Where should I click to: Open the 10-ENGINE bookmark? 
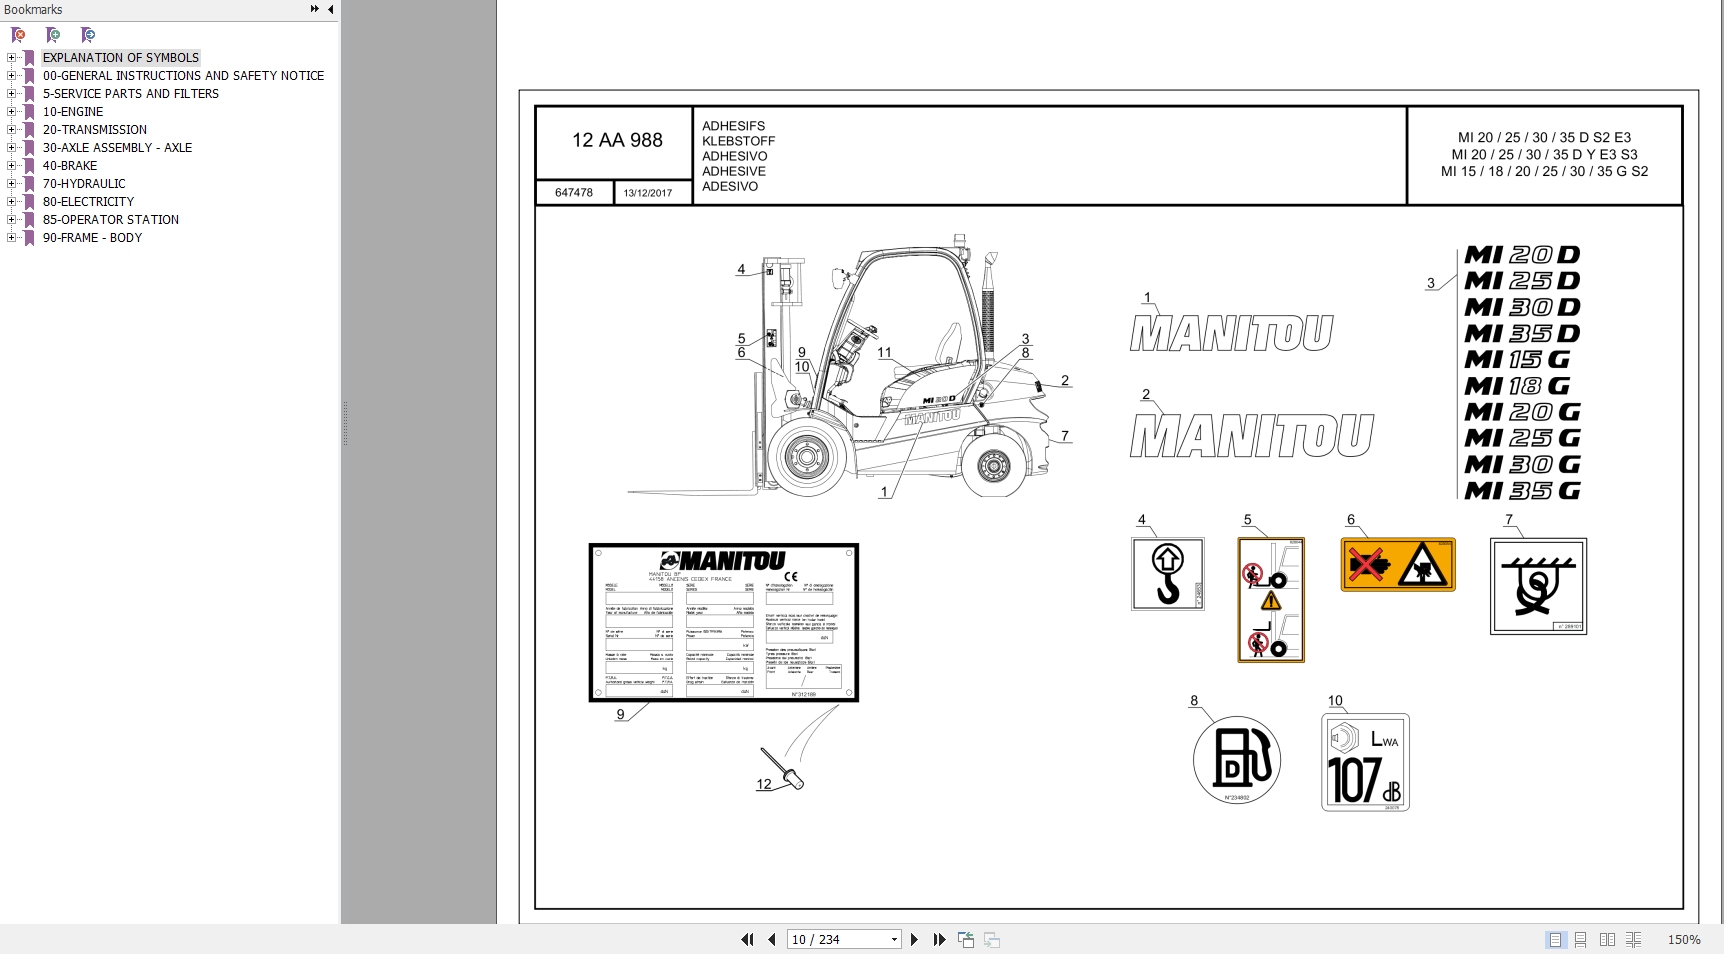73,111
